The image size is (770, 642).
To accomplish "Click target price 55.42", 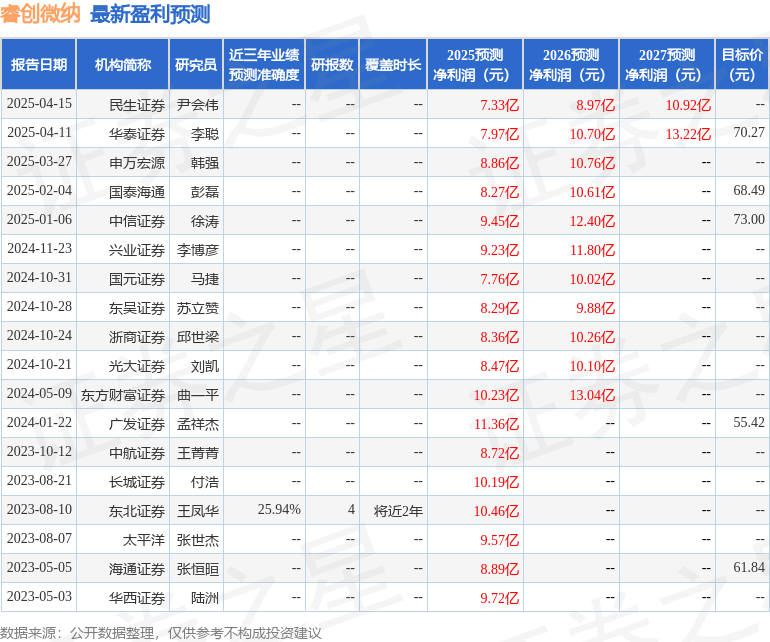I will (749, 422).
